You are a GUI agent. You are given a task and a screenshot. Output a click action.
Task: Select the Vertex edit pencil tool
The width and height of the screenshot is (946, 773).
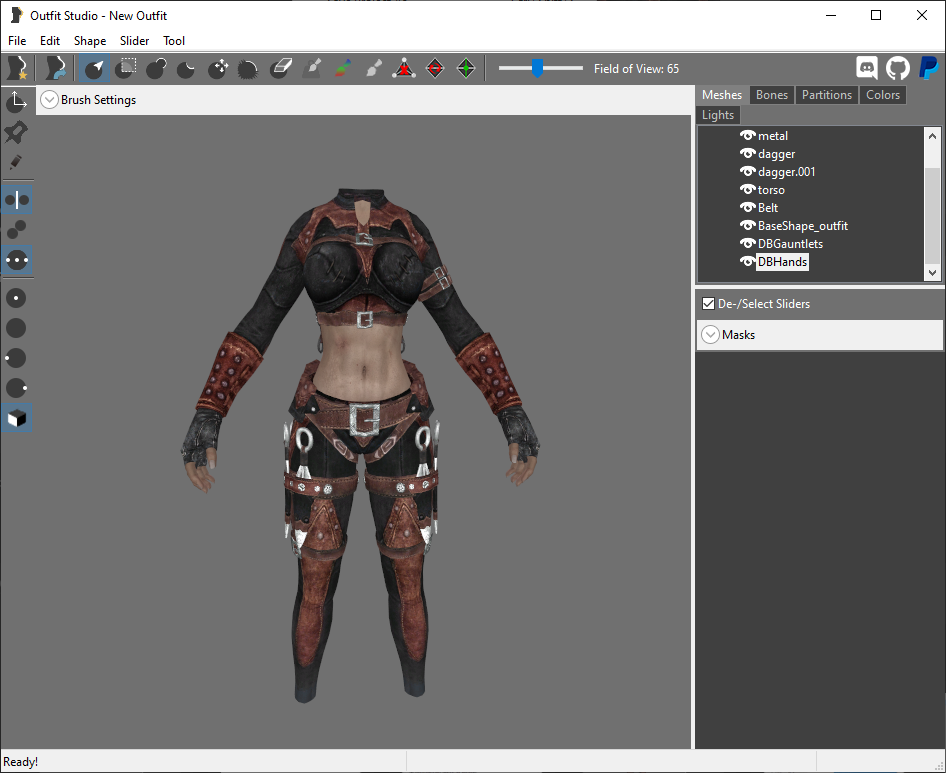[16, 162]
